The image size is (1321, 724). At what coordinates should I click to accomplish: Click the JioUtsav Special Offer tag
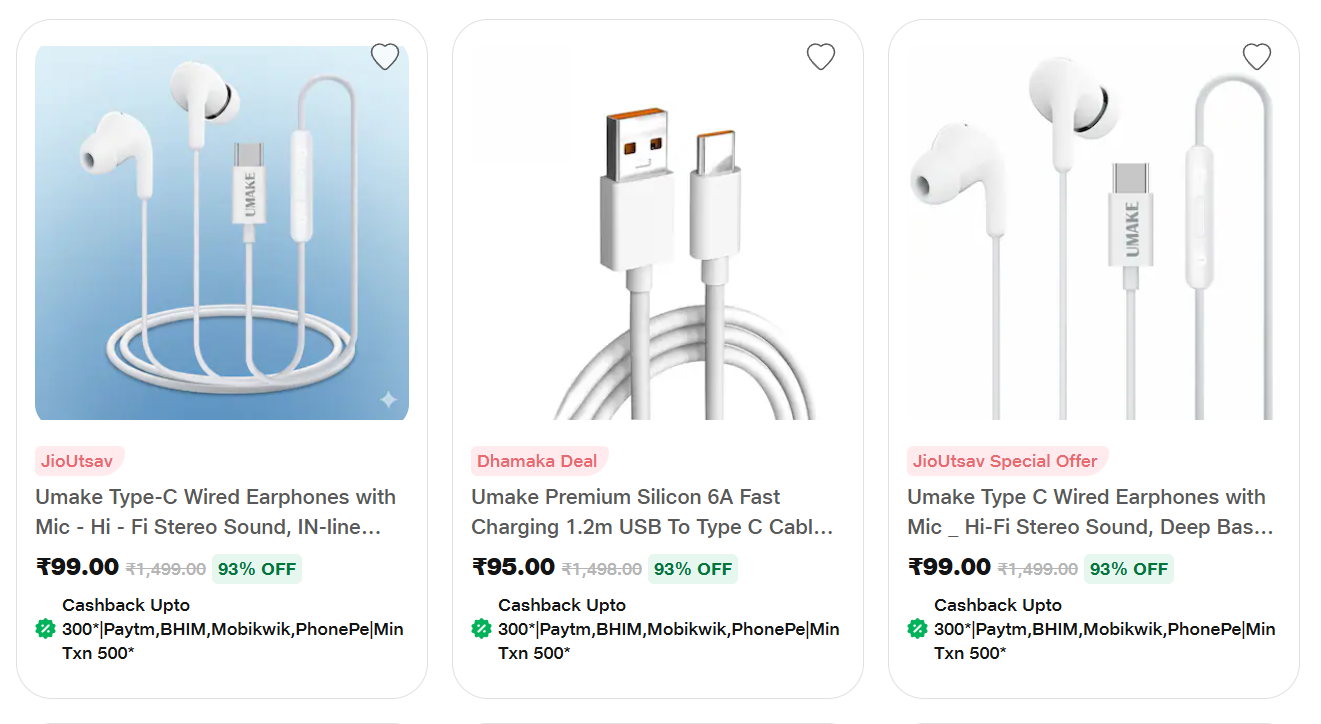[1005, 461]
